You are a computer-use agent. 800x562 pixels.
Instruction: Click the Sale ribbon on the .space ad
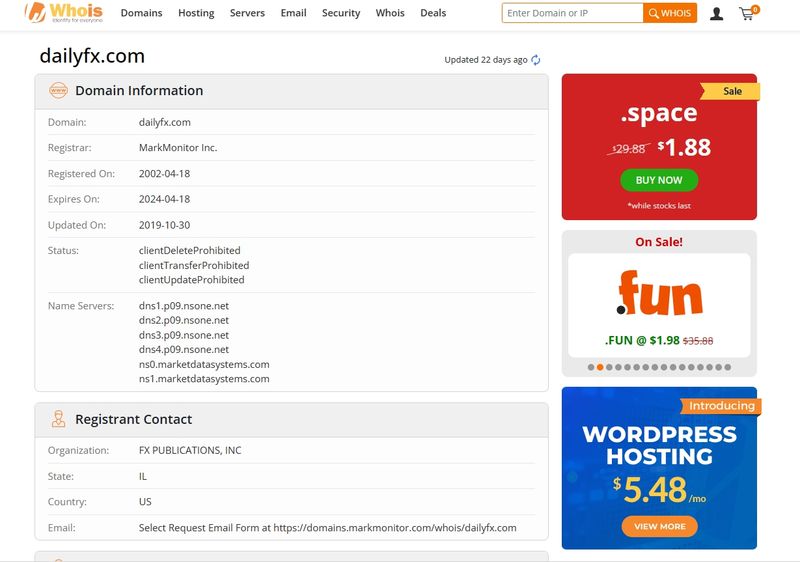coord(730,91)
